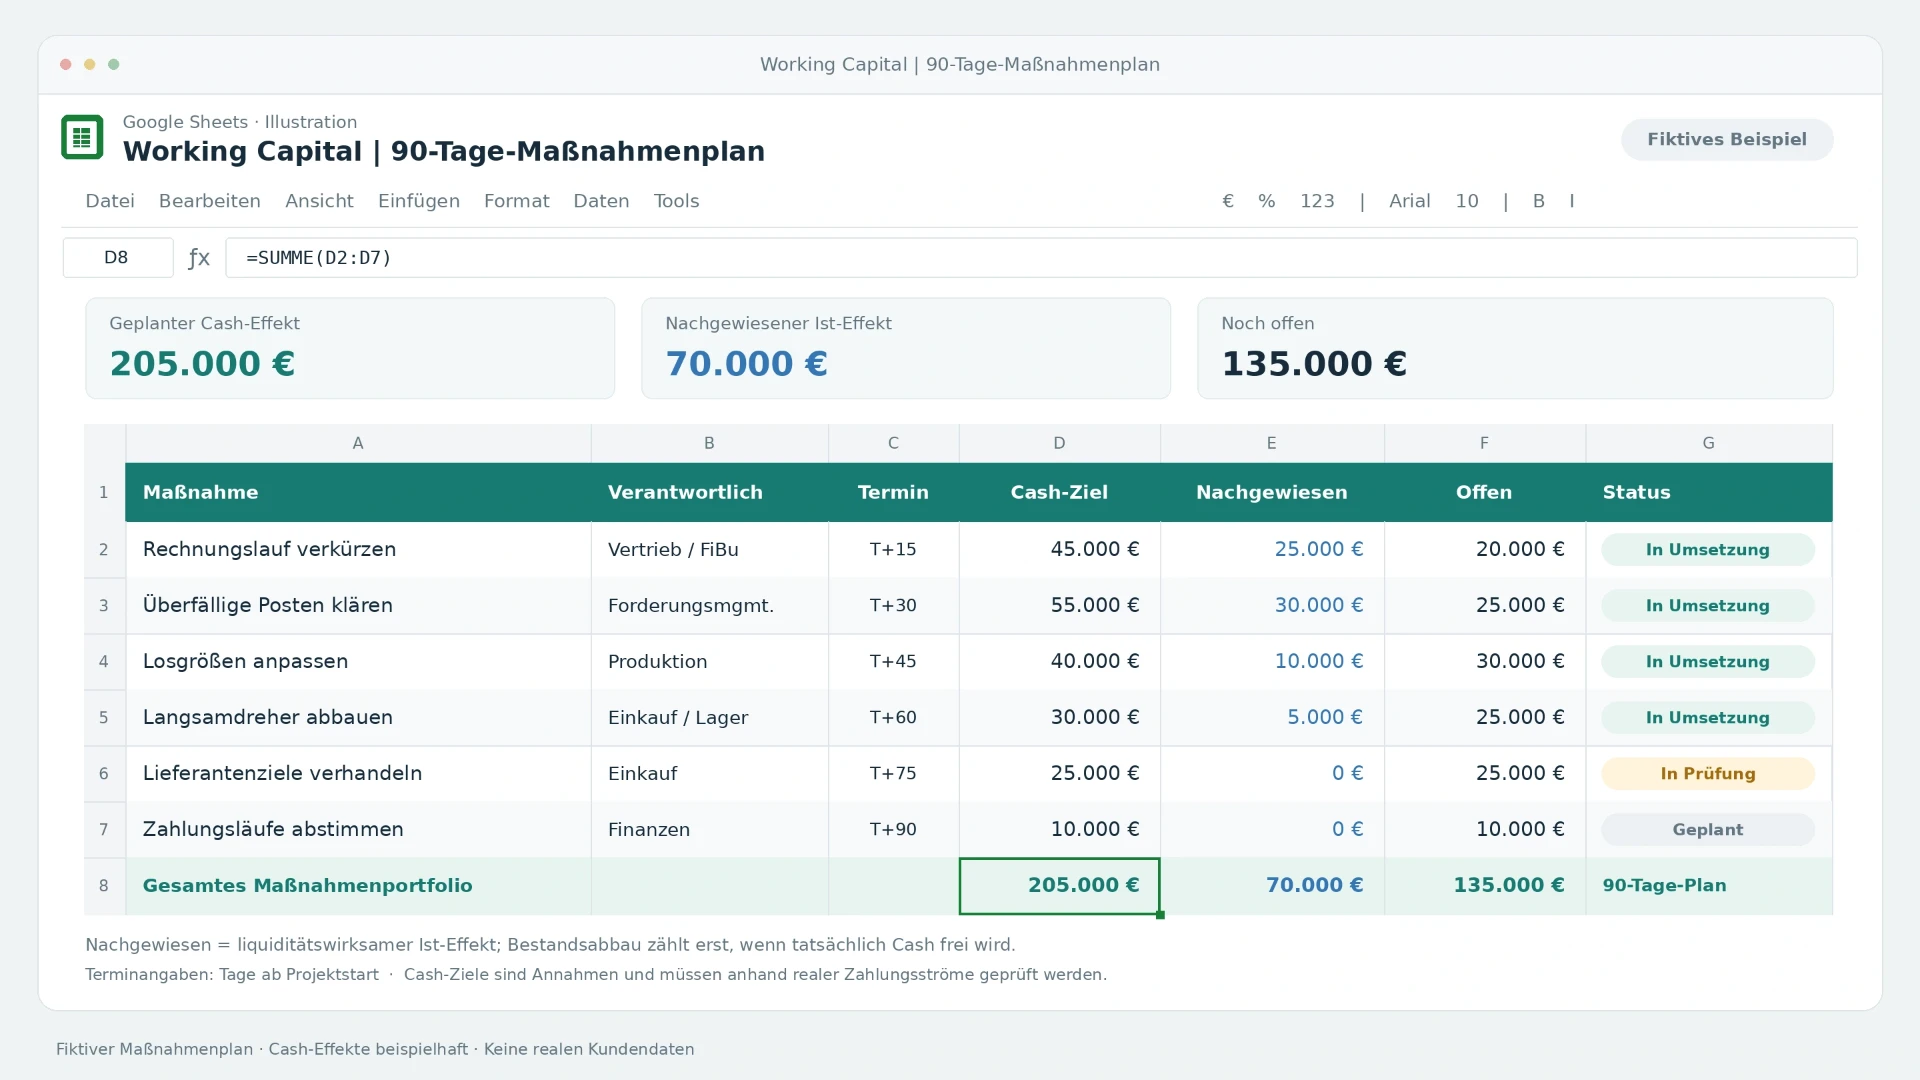Select cell Langsamdreher abbauen

(x=358, y=717)
